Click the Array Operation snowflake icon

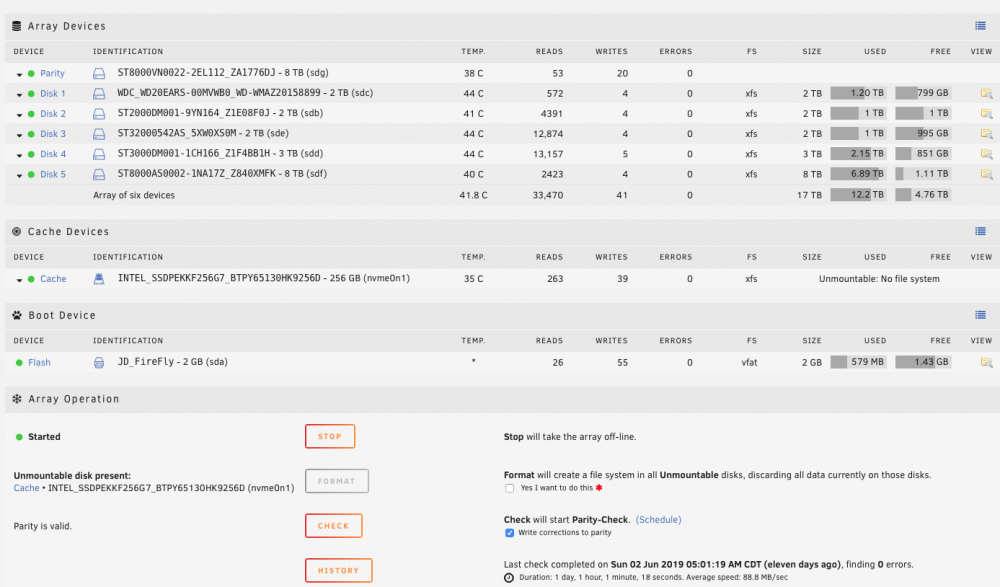tap(17, 399)
